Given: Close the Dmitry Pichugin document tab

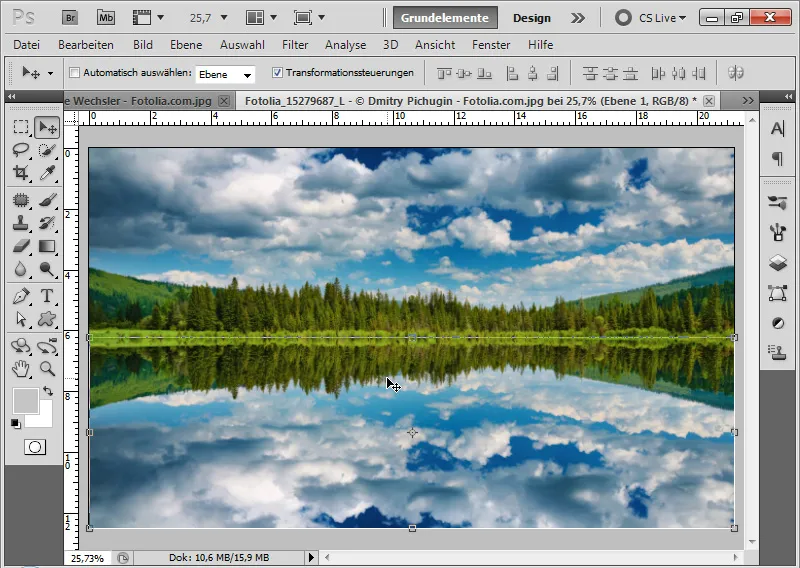Looking at the screenshot, I should click(709, 101).
